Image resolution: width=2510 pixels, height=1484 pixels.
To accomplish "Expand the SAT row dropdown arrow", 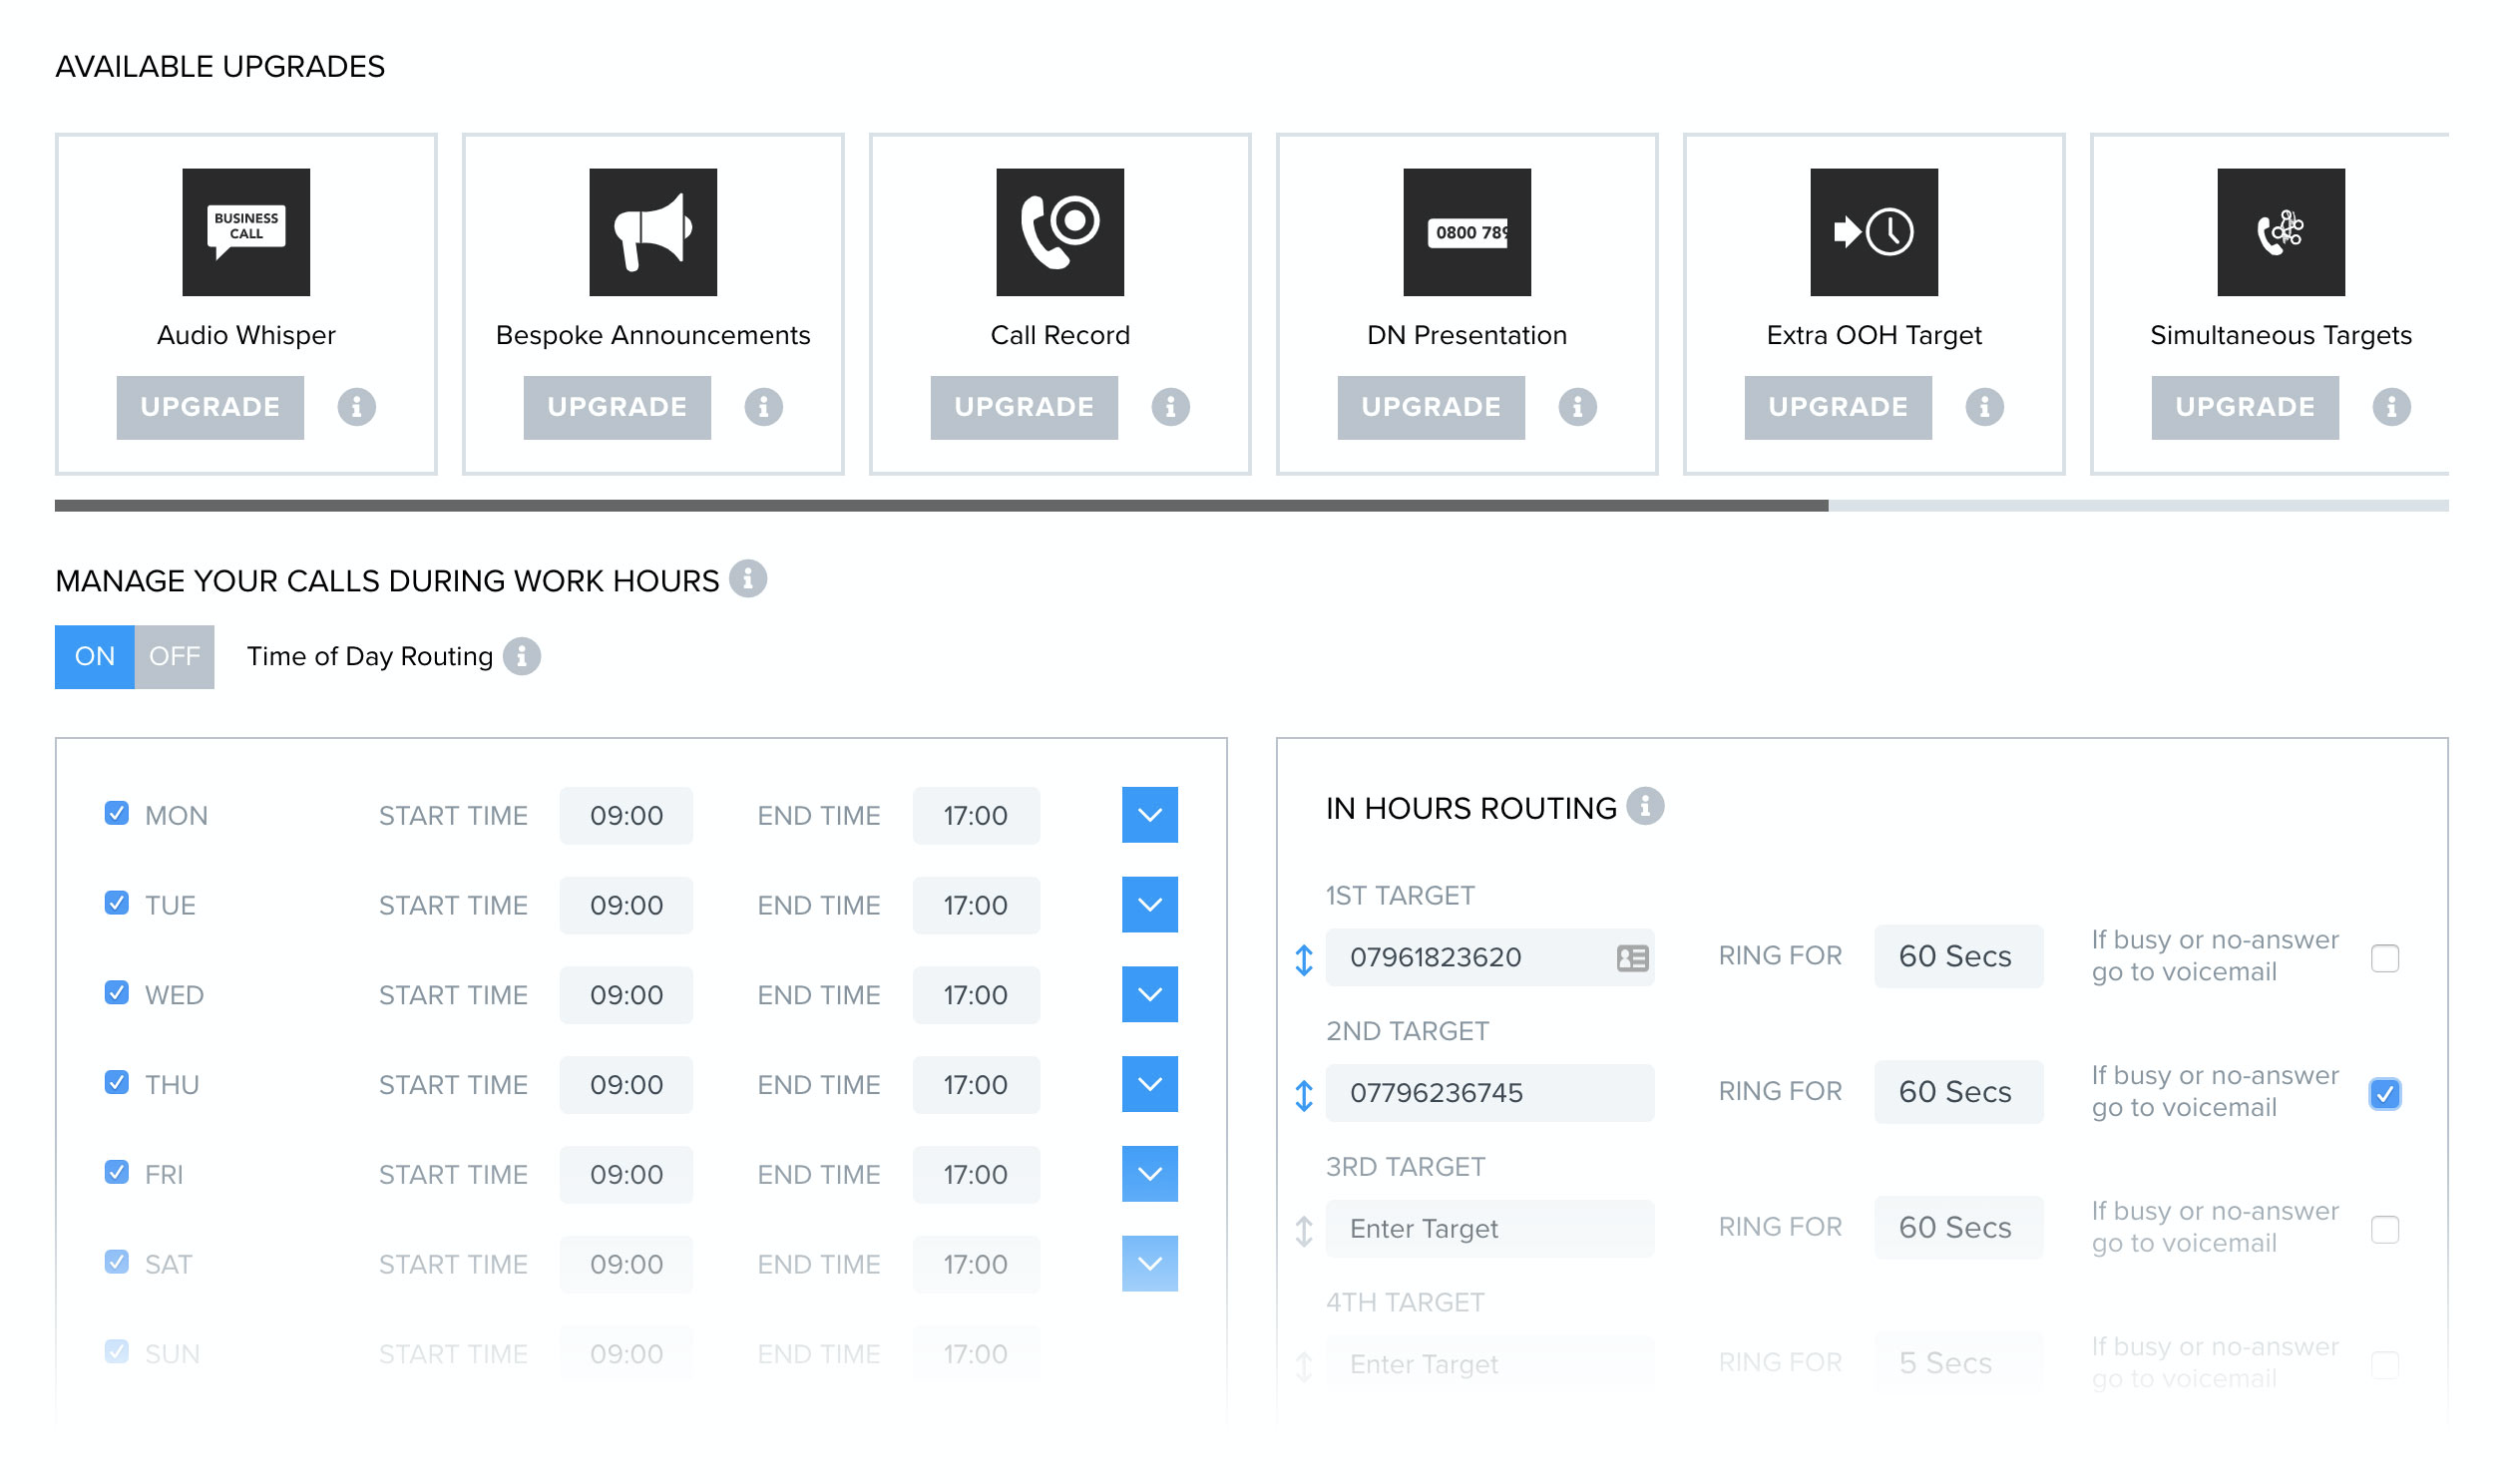I will tap(1150, 1264).
